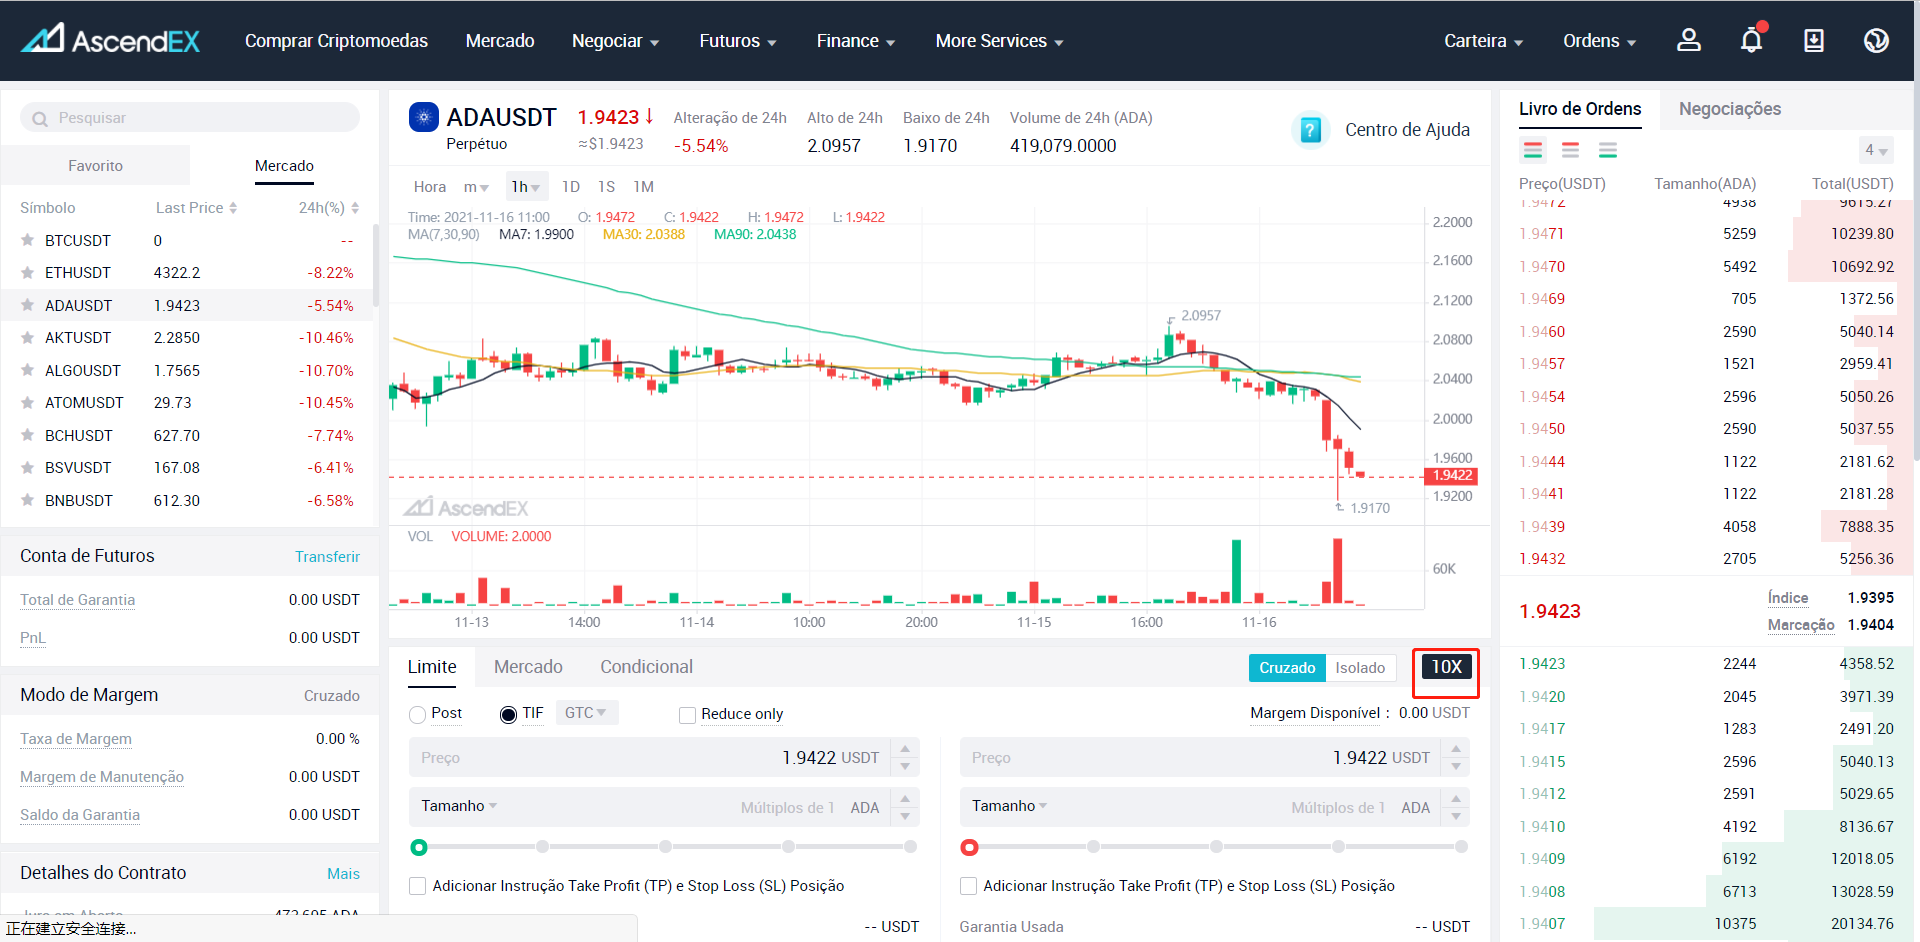Favorite the ALGOUSDT star
Screen dimensions: 1920x942
point(28,370)
